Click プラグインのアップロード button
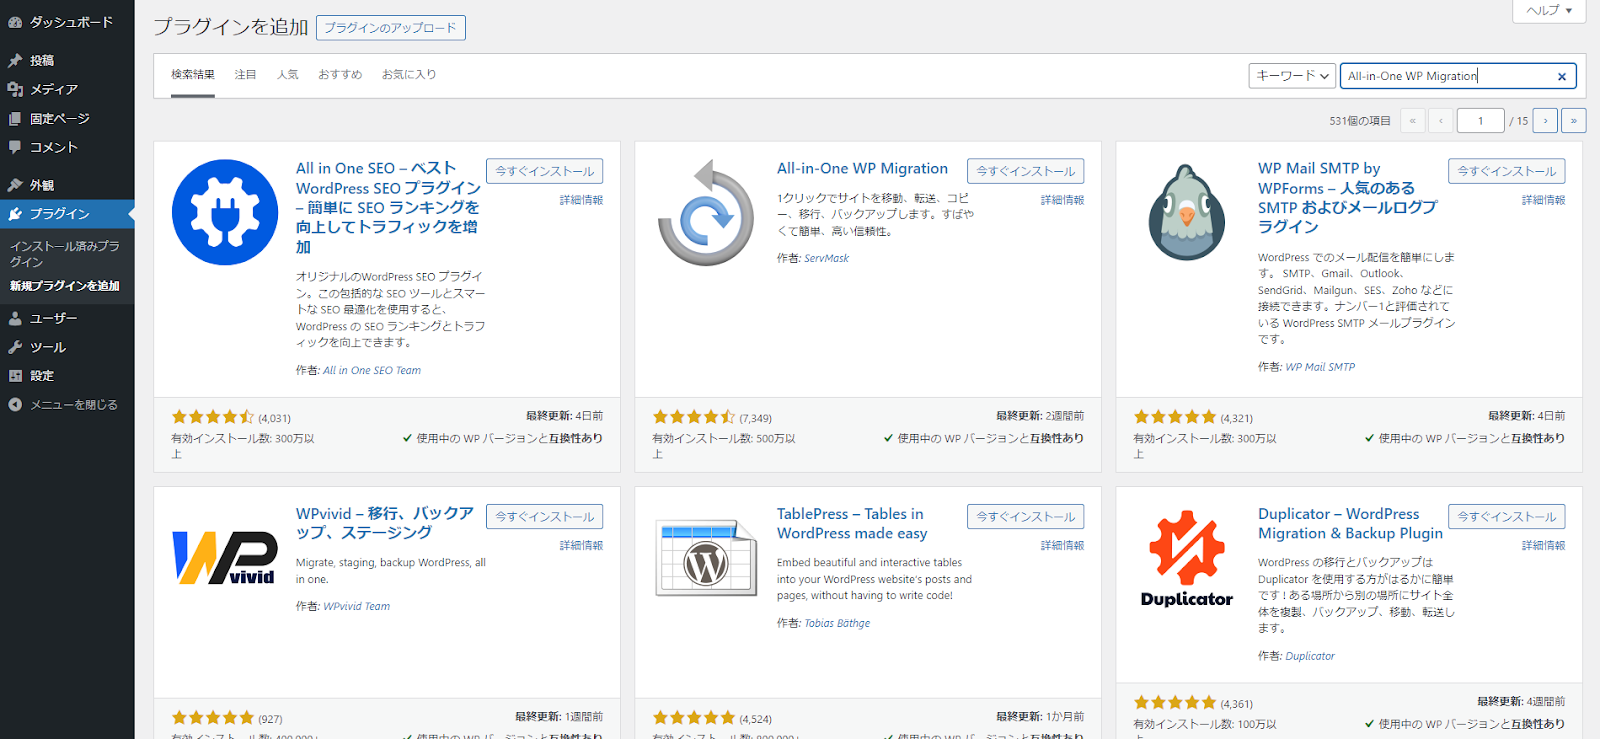Viewport: 1600px width, 739px height. coord(391,28)
